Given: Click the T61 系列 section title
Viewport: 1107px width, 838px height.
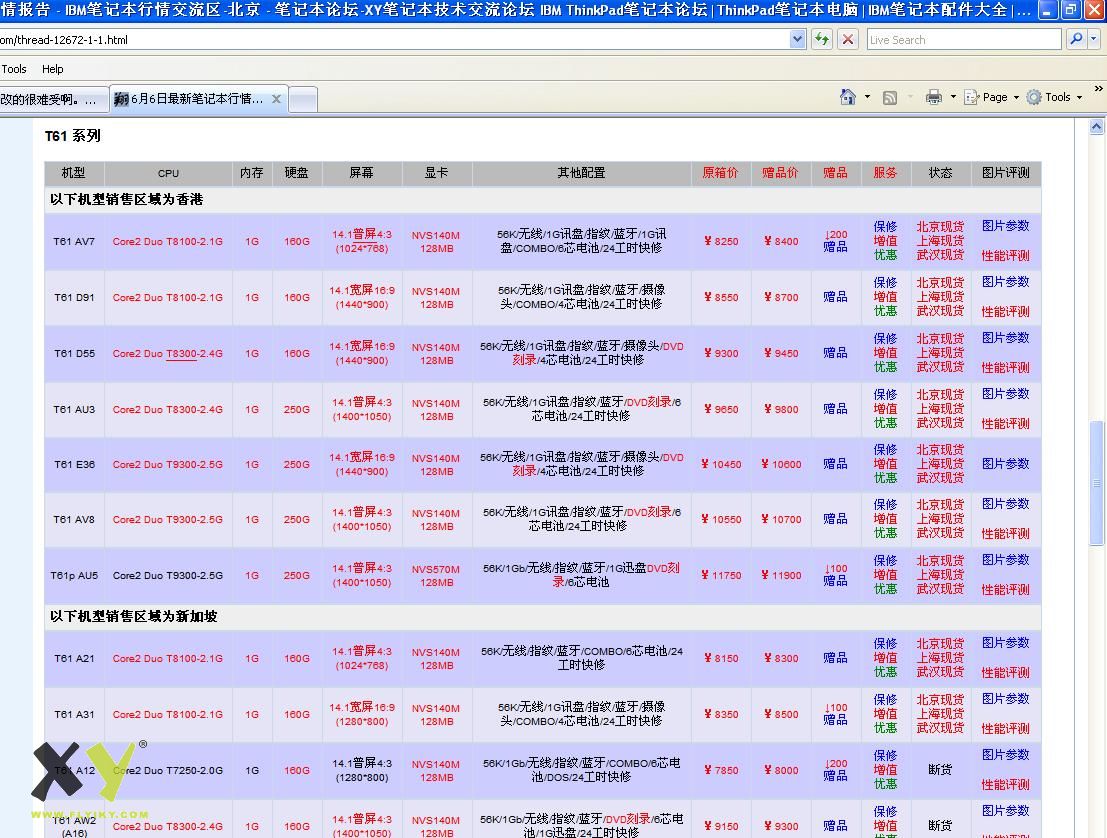Looking at the screenshot, I should [73, 136].
